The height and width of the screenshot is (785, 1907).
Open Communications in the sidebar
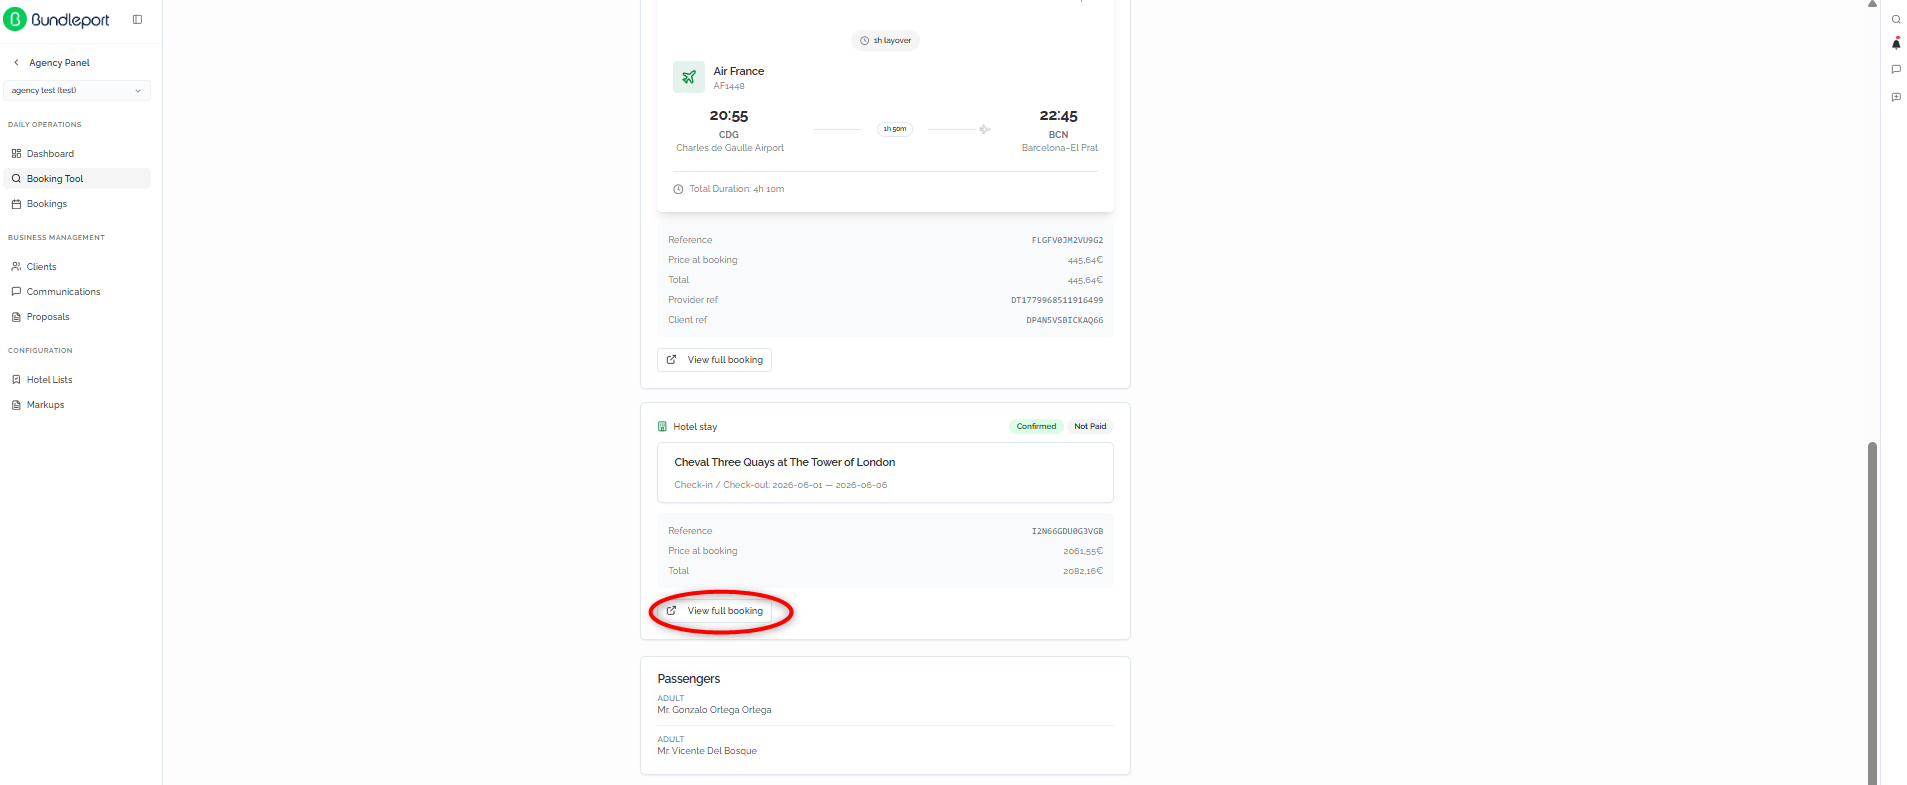tap(77, 292)
